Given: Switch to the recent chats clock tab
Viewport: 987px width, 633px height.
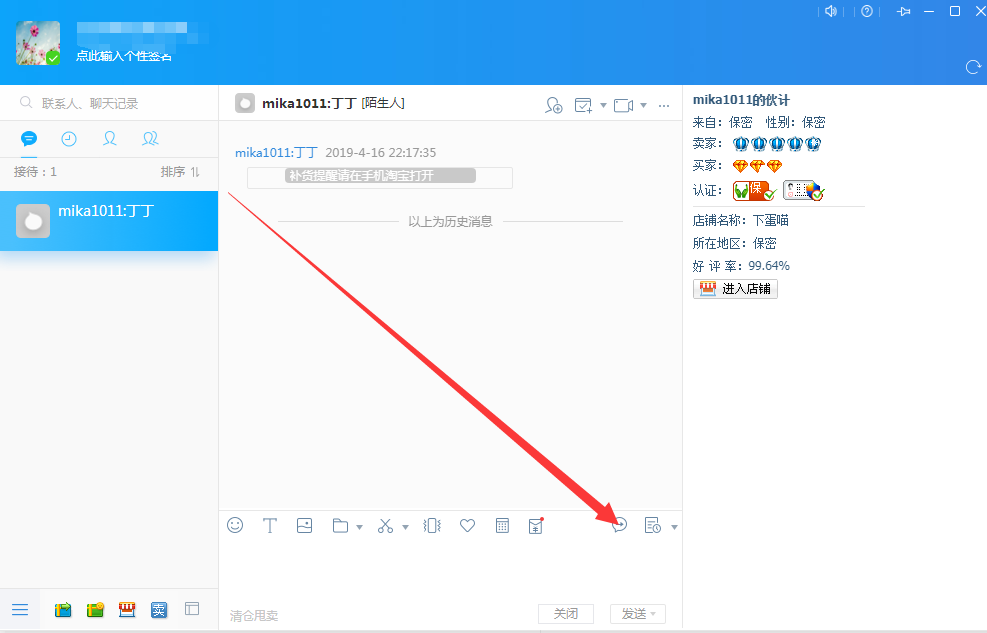Looking at the screenshot, I should tap(68, 139).
